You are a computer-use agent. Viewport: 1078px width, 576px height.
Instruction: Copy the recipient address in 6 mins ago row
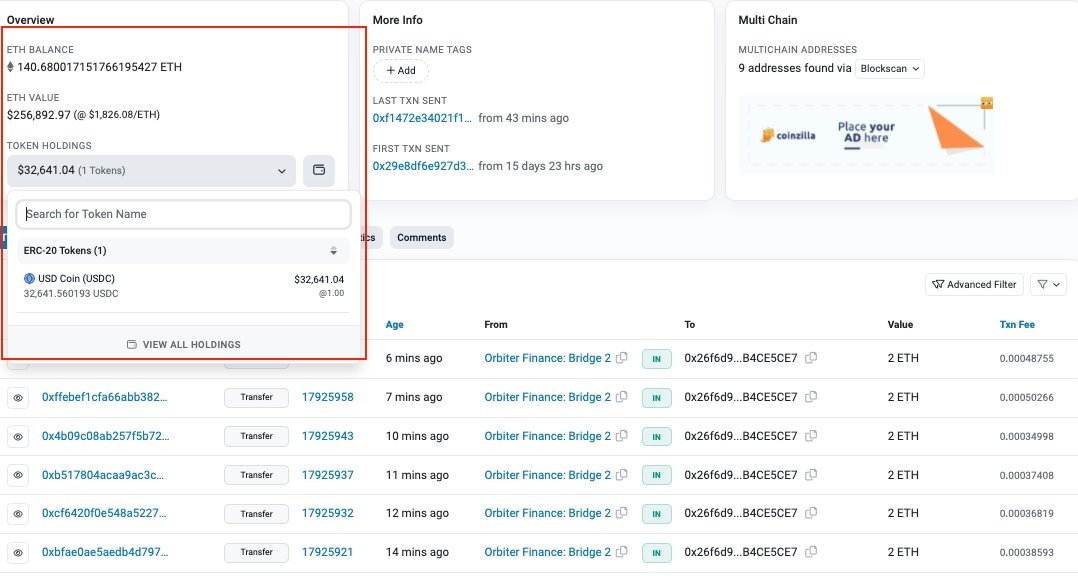[811, 358]
